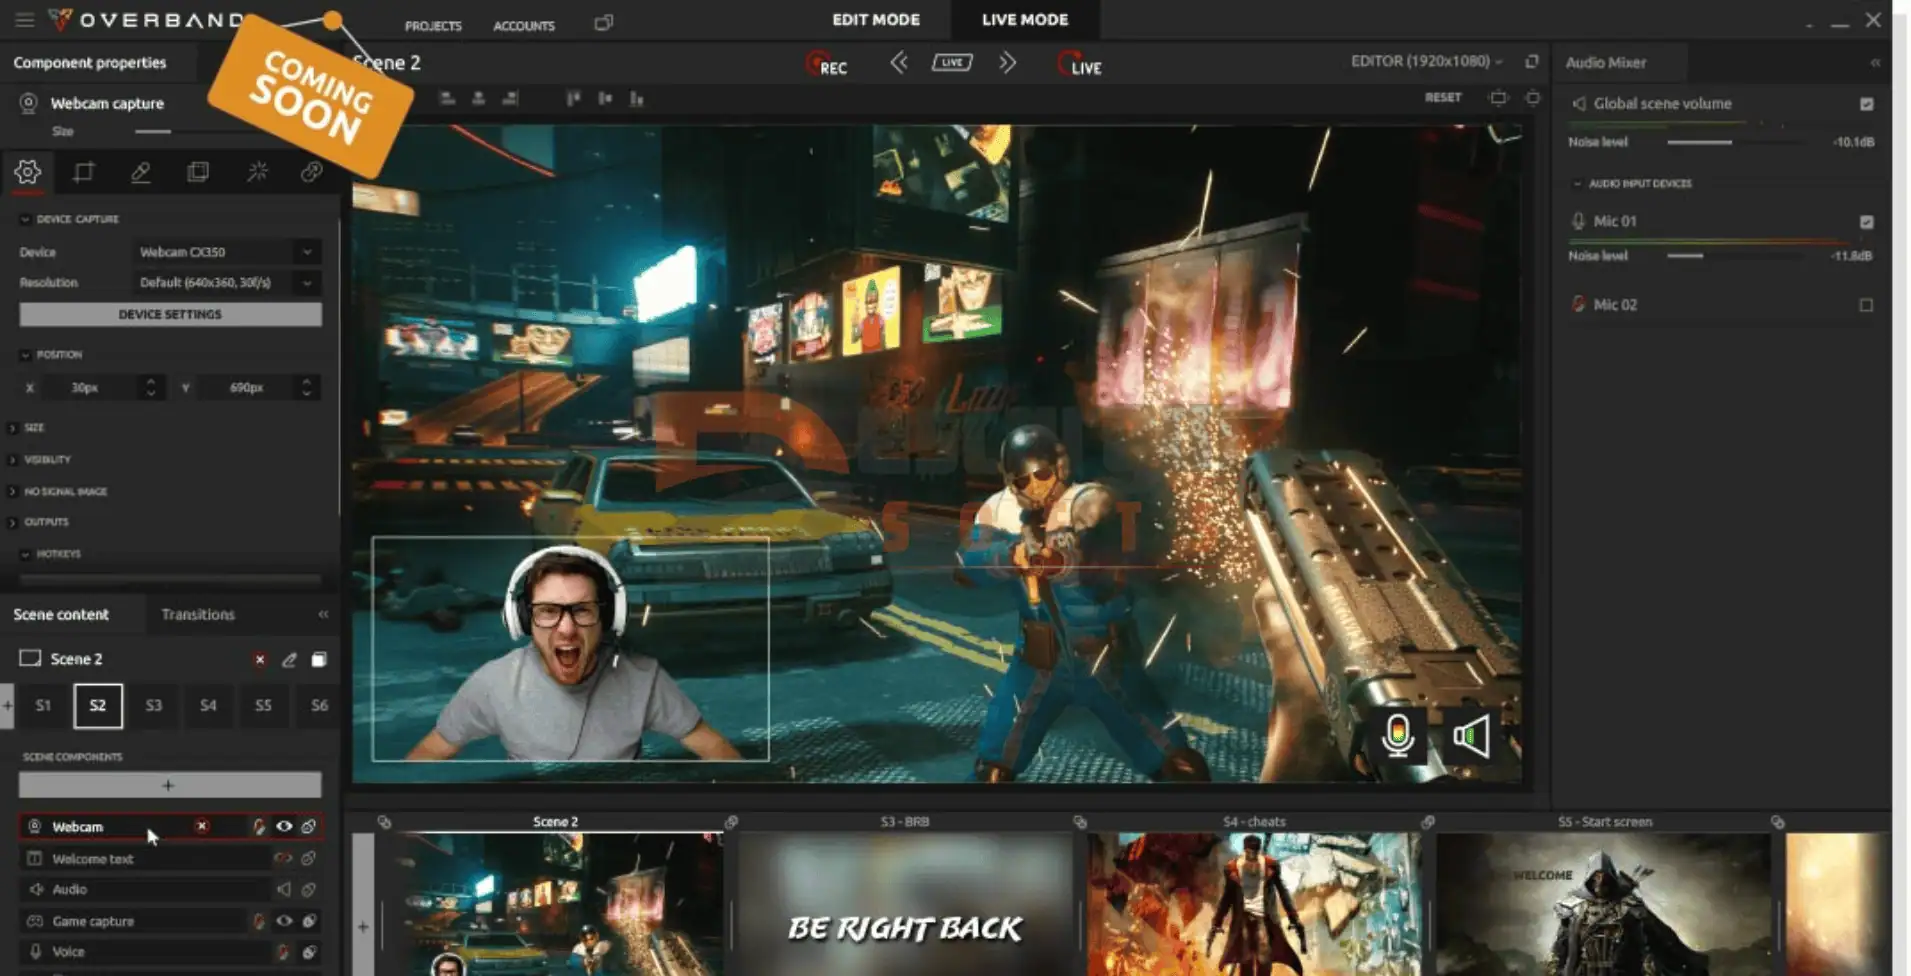
Task: Open the Resolution dropdown
Action: coord(227,283)
